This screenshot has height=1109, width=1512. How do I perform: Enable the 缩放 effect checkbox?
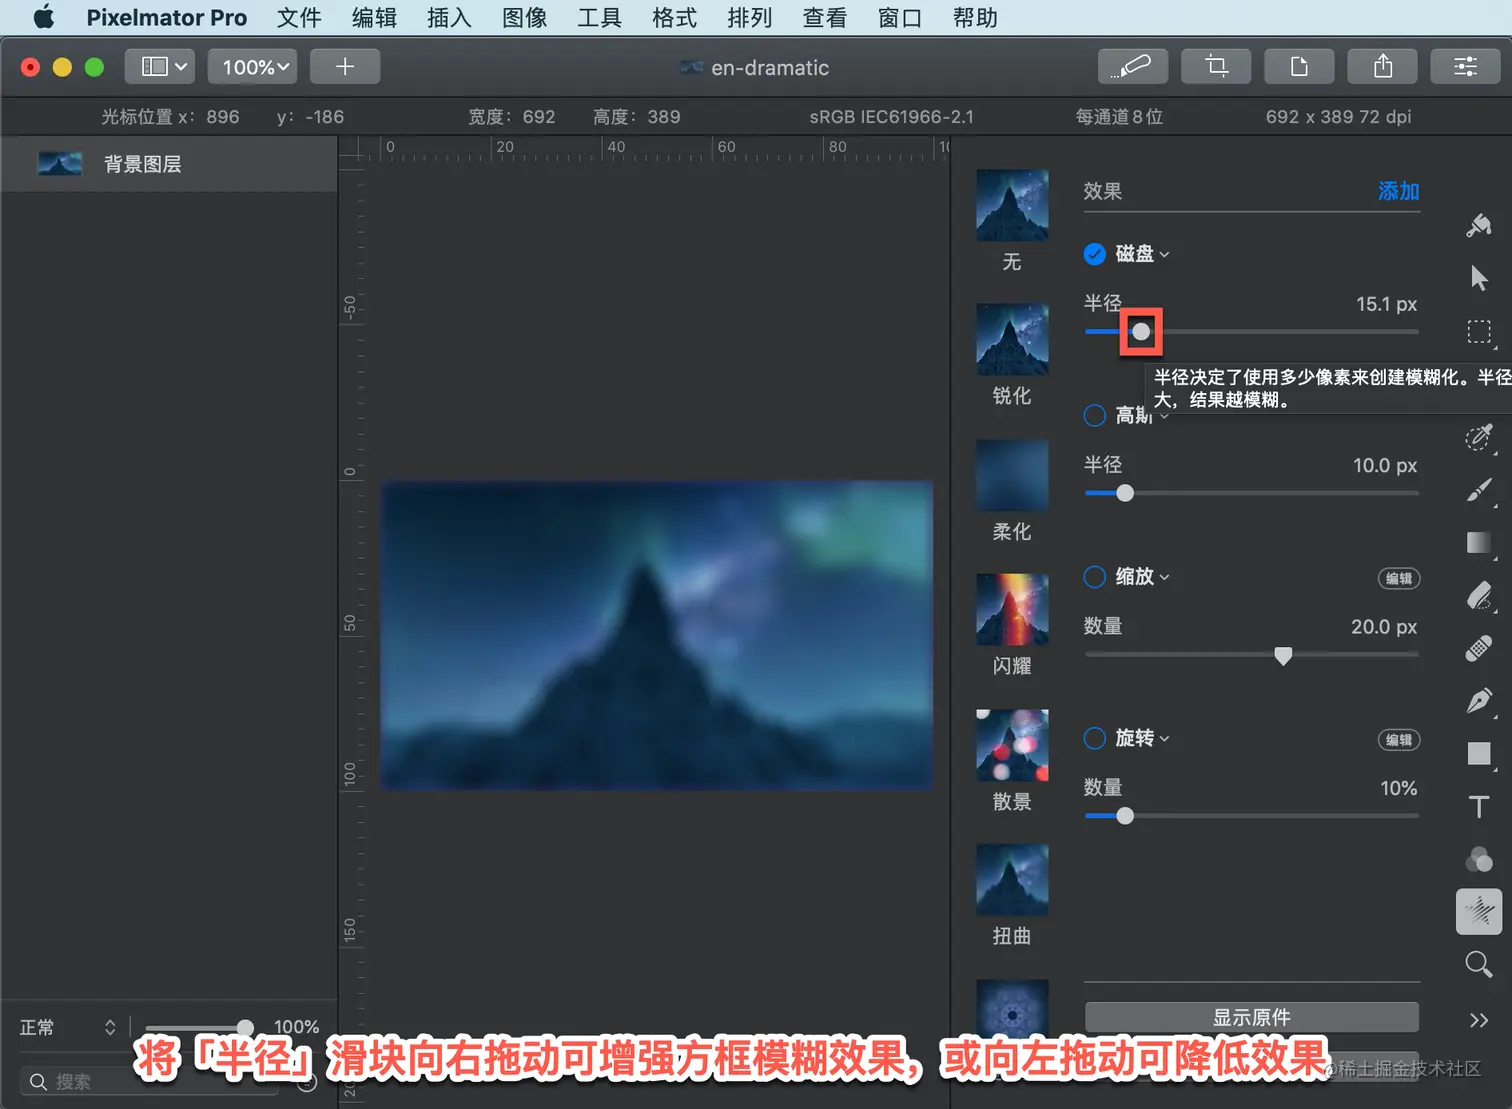pos(1095,577)
